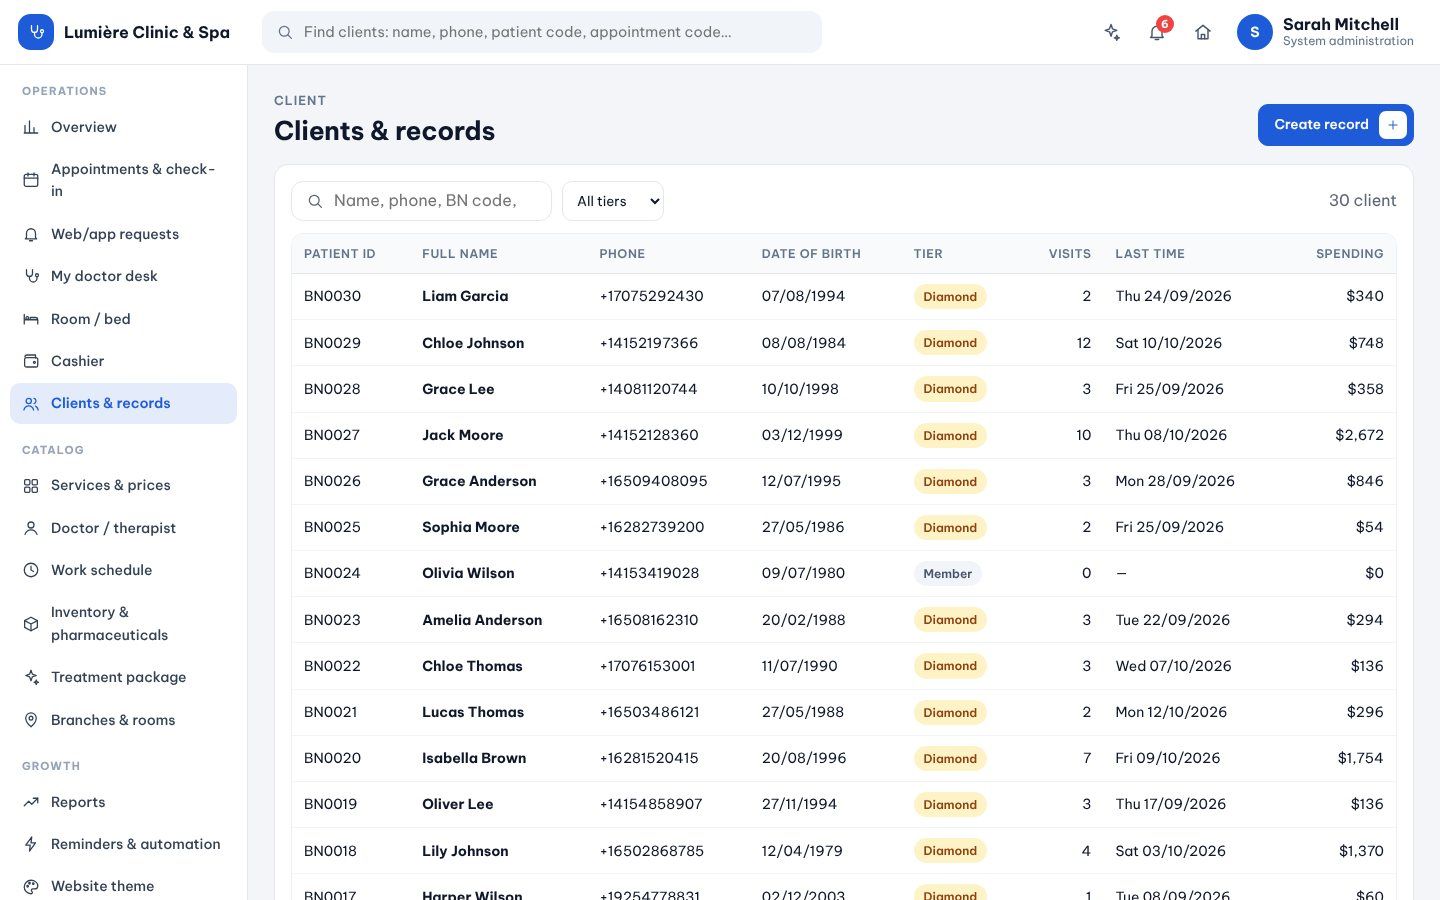
Task: Click the sparkle icon beside Treatment package
Action: 31,677
